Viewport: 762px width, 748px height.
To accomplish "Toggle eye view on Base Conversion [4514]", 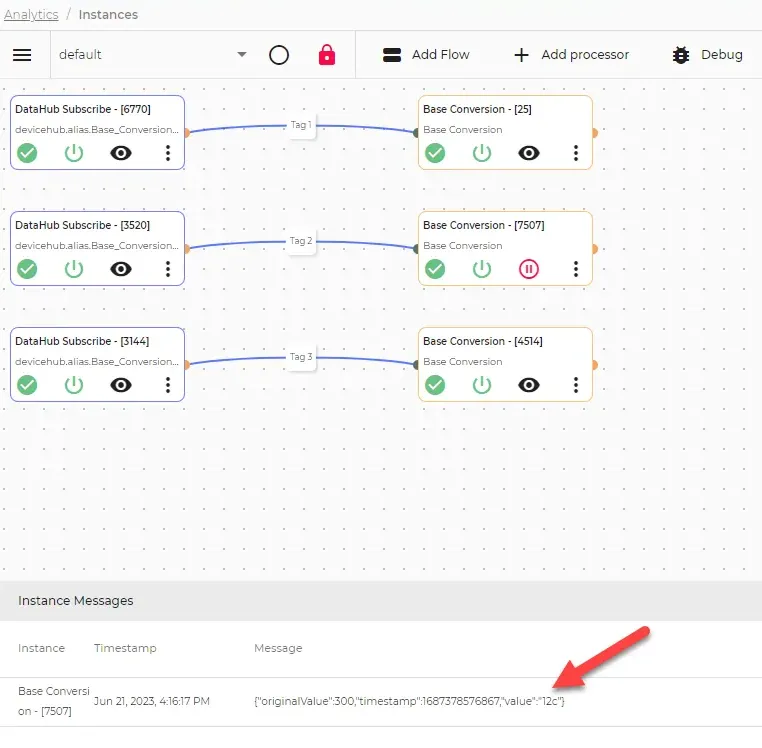I will pos(529,385).
